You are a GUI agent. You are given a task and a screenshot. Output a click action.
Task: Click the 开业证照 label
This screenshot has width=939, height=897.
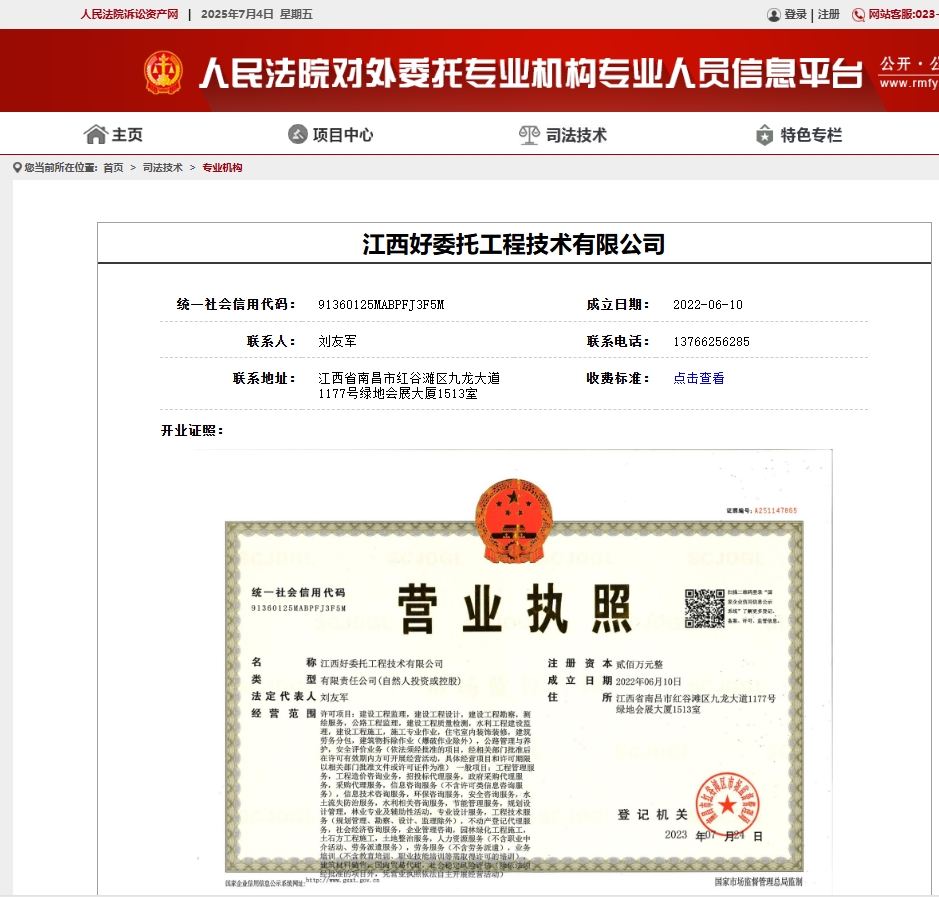[x=192, y=431]
